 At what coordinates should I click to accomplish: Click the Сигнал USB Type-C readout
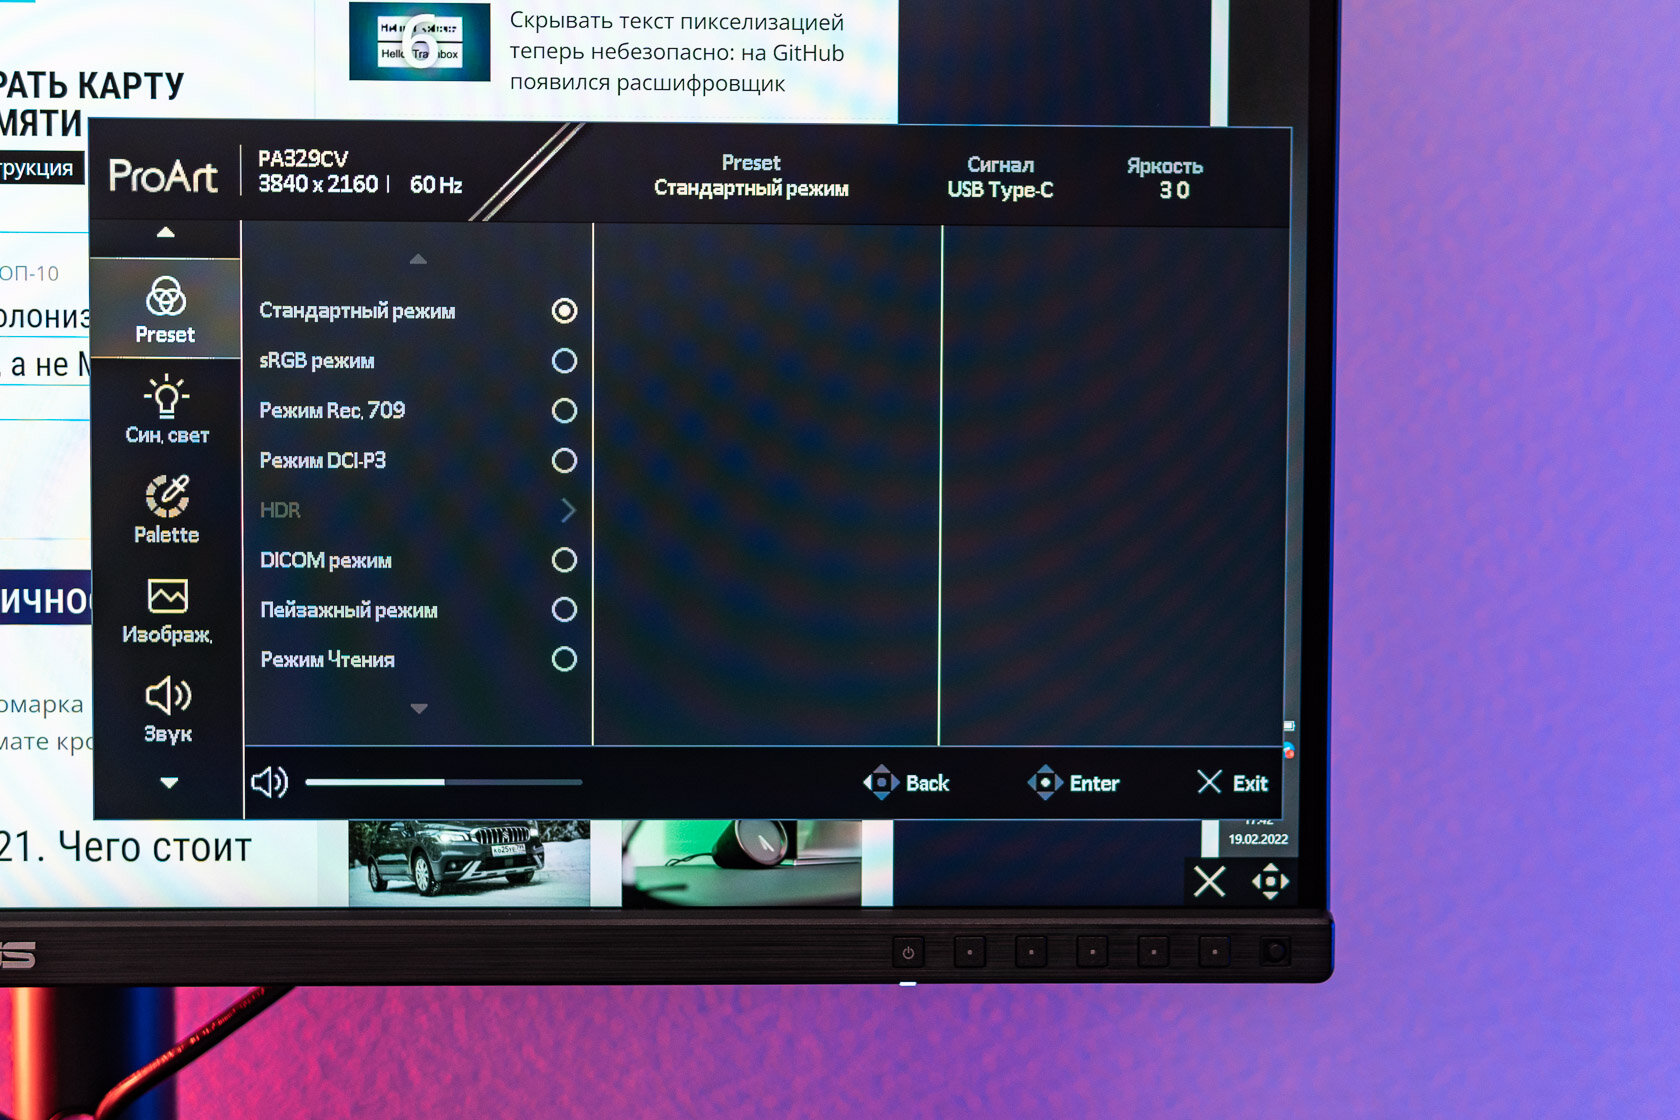click(1000, 177)
